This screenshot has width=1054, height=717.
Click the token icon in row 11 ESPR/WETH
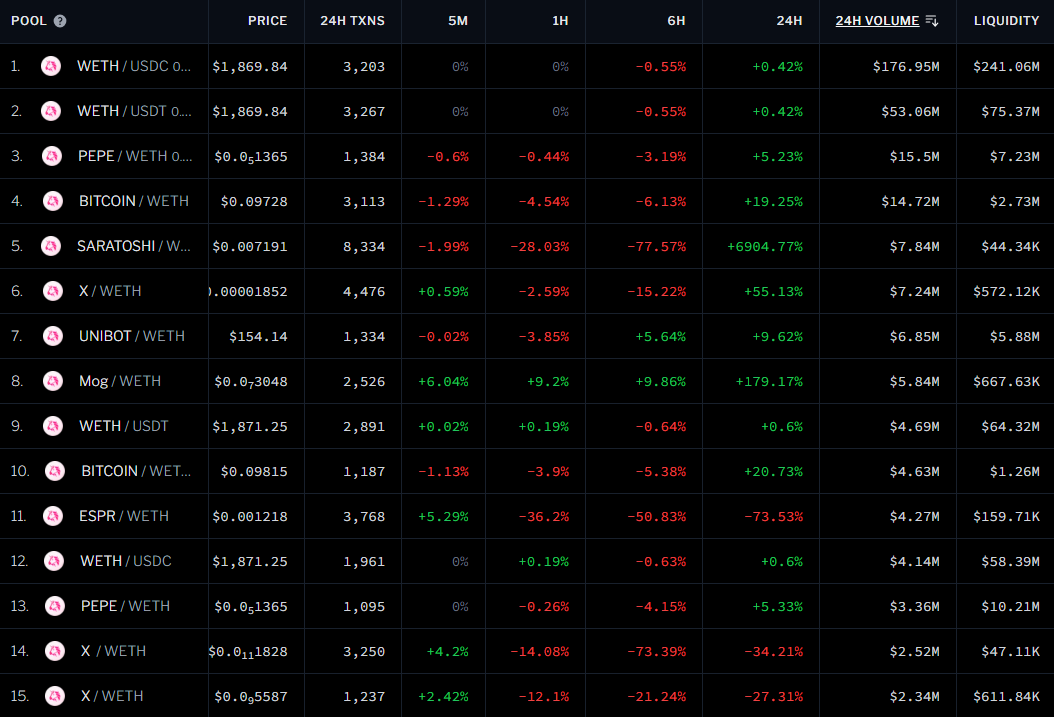point(53,516)
